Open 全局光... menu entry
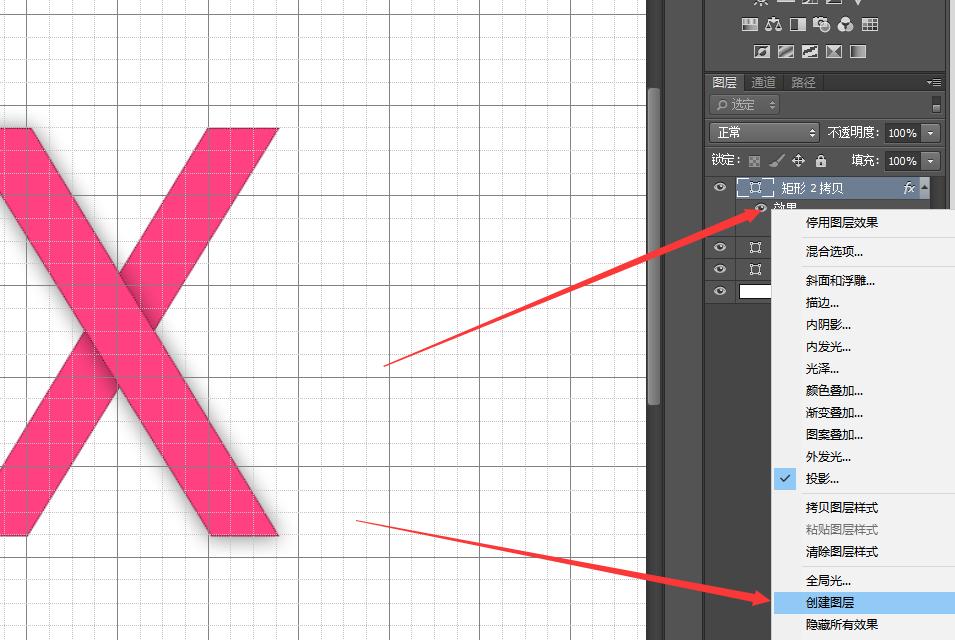955x640 pixels. pyautogui.click(x=864, y=581)
